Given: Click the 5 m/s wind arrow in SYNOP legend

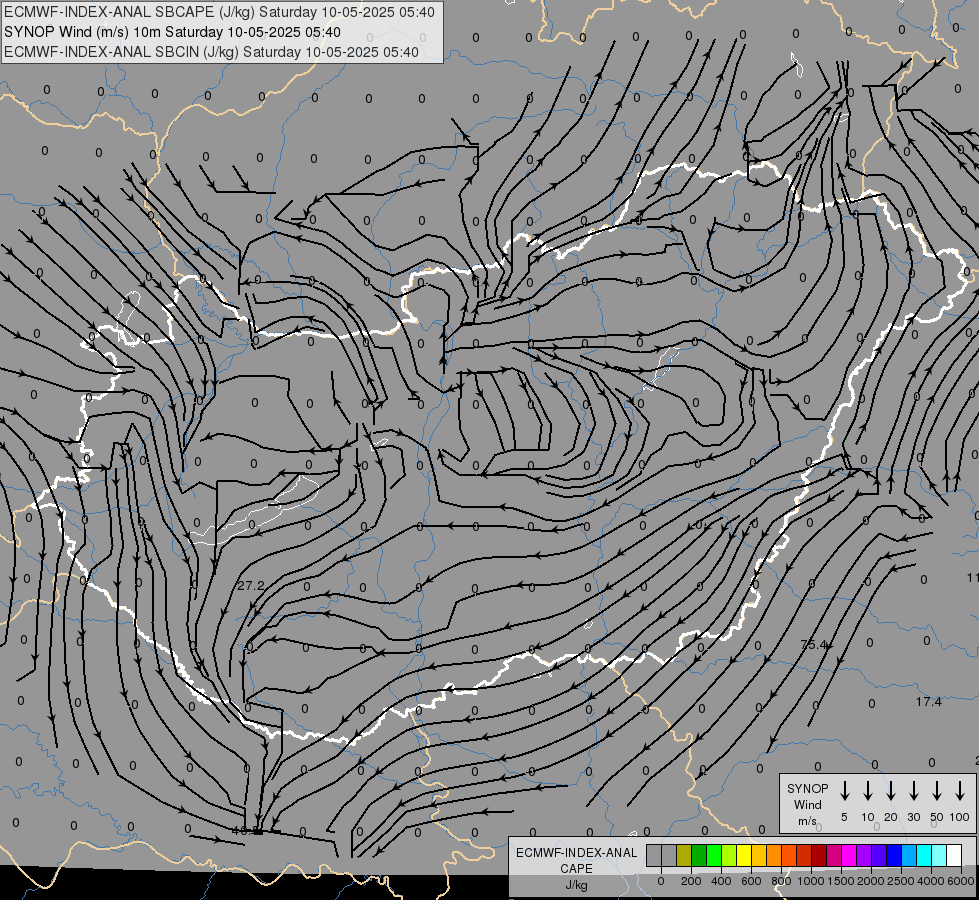Looking at the screenshot, I should click(x=844, y=791).
